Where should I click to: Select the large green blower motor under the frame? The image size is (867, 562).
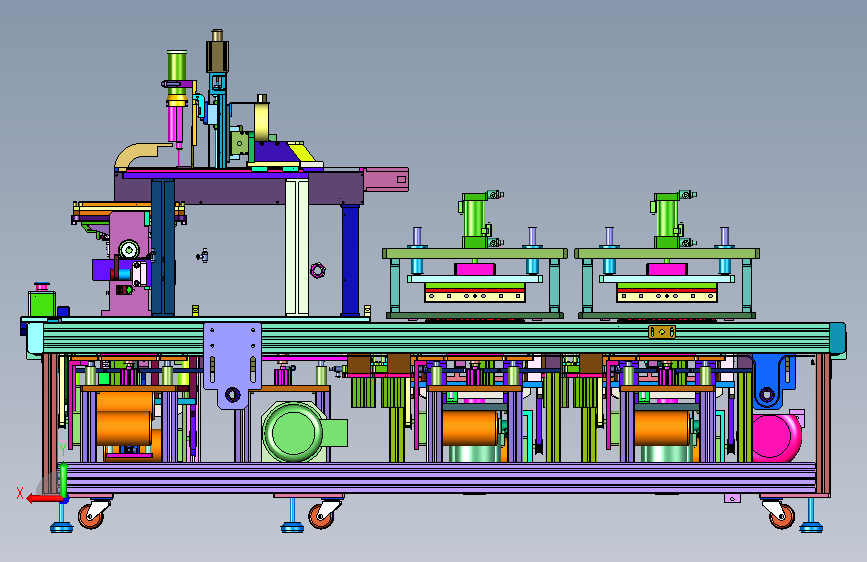click(x=293, y=431)
